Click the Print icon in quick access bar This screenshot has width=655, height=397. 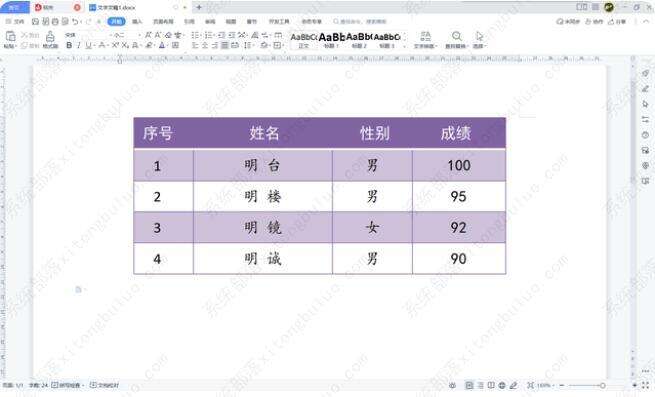(55, 21)
